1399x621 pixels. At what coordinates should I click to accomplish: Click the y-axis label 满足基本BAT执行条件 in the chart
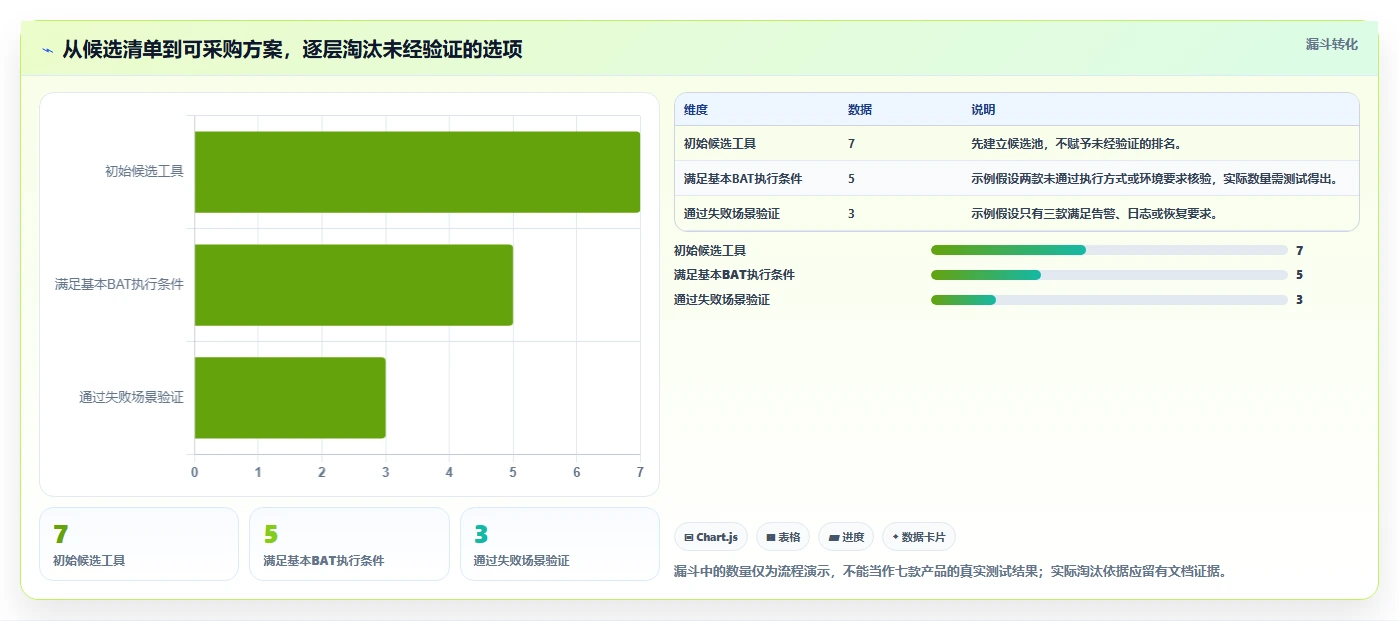point(119,284)
